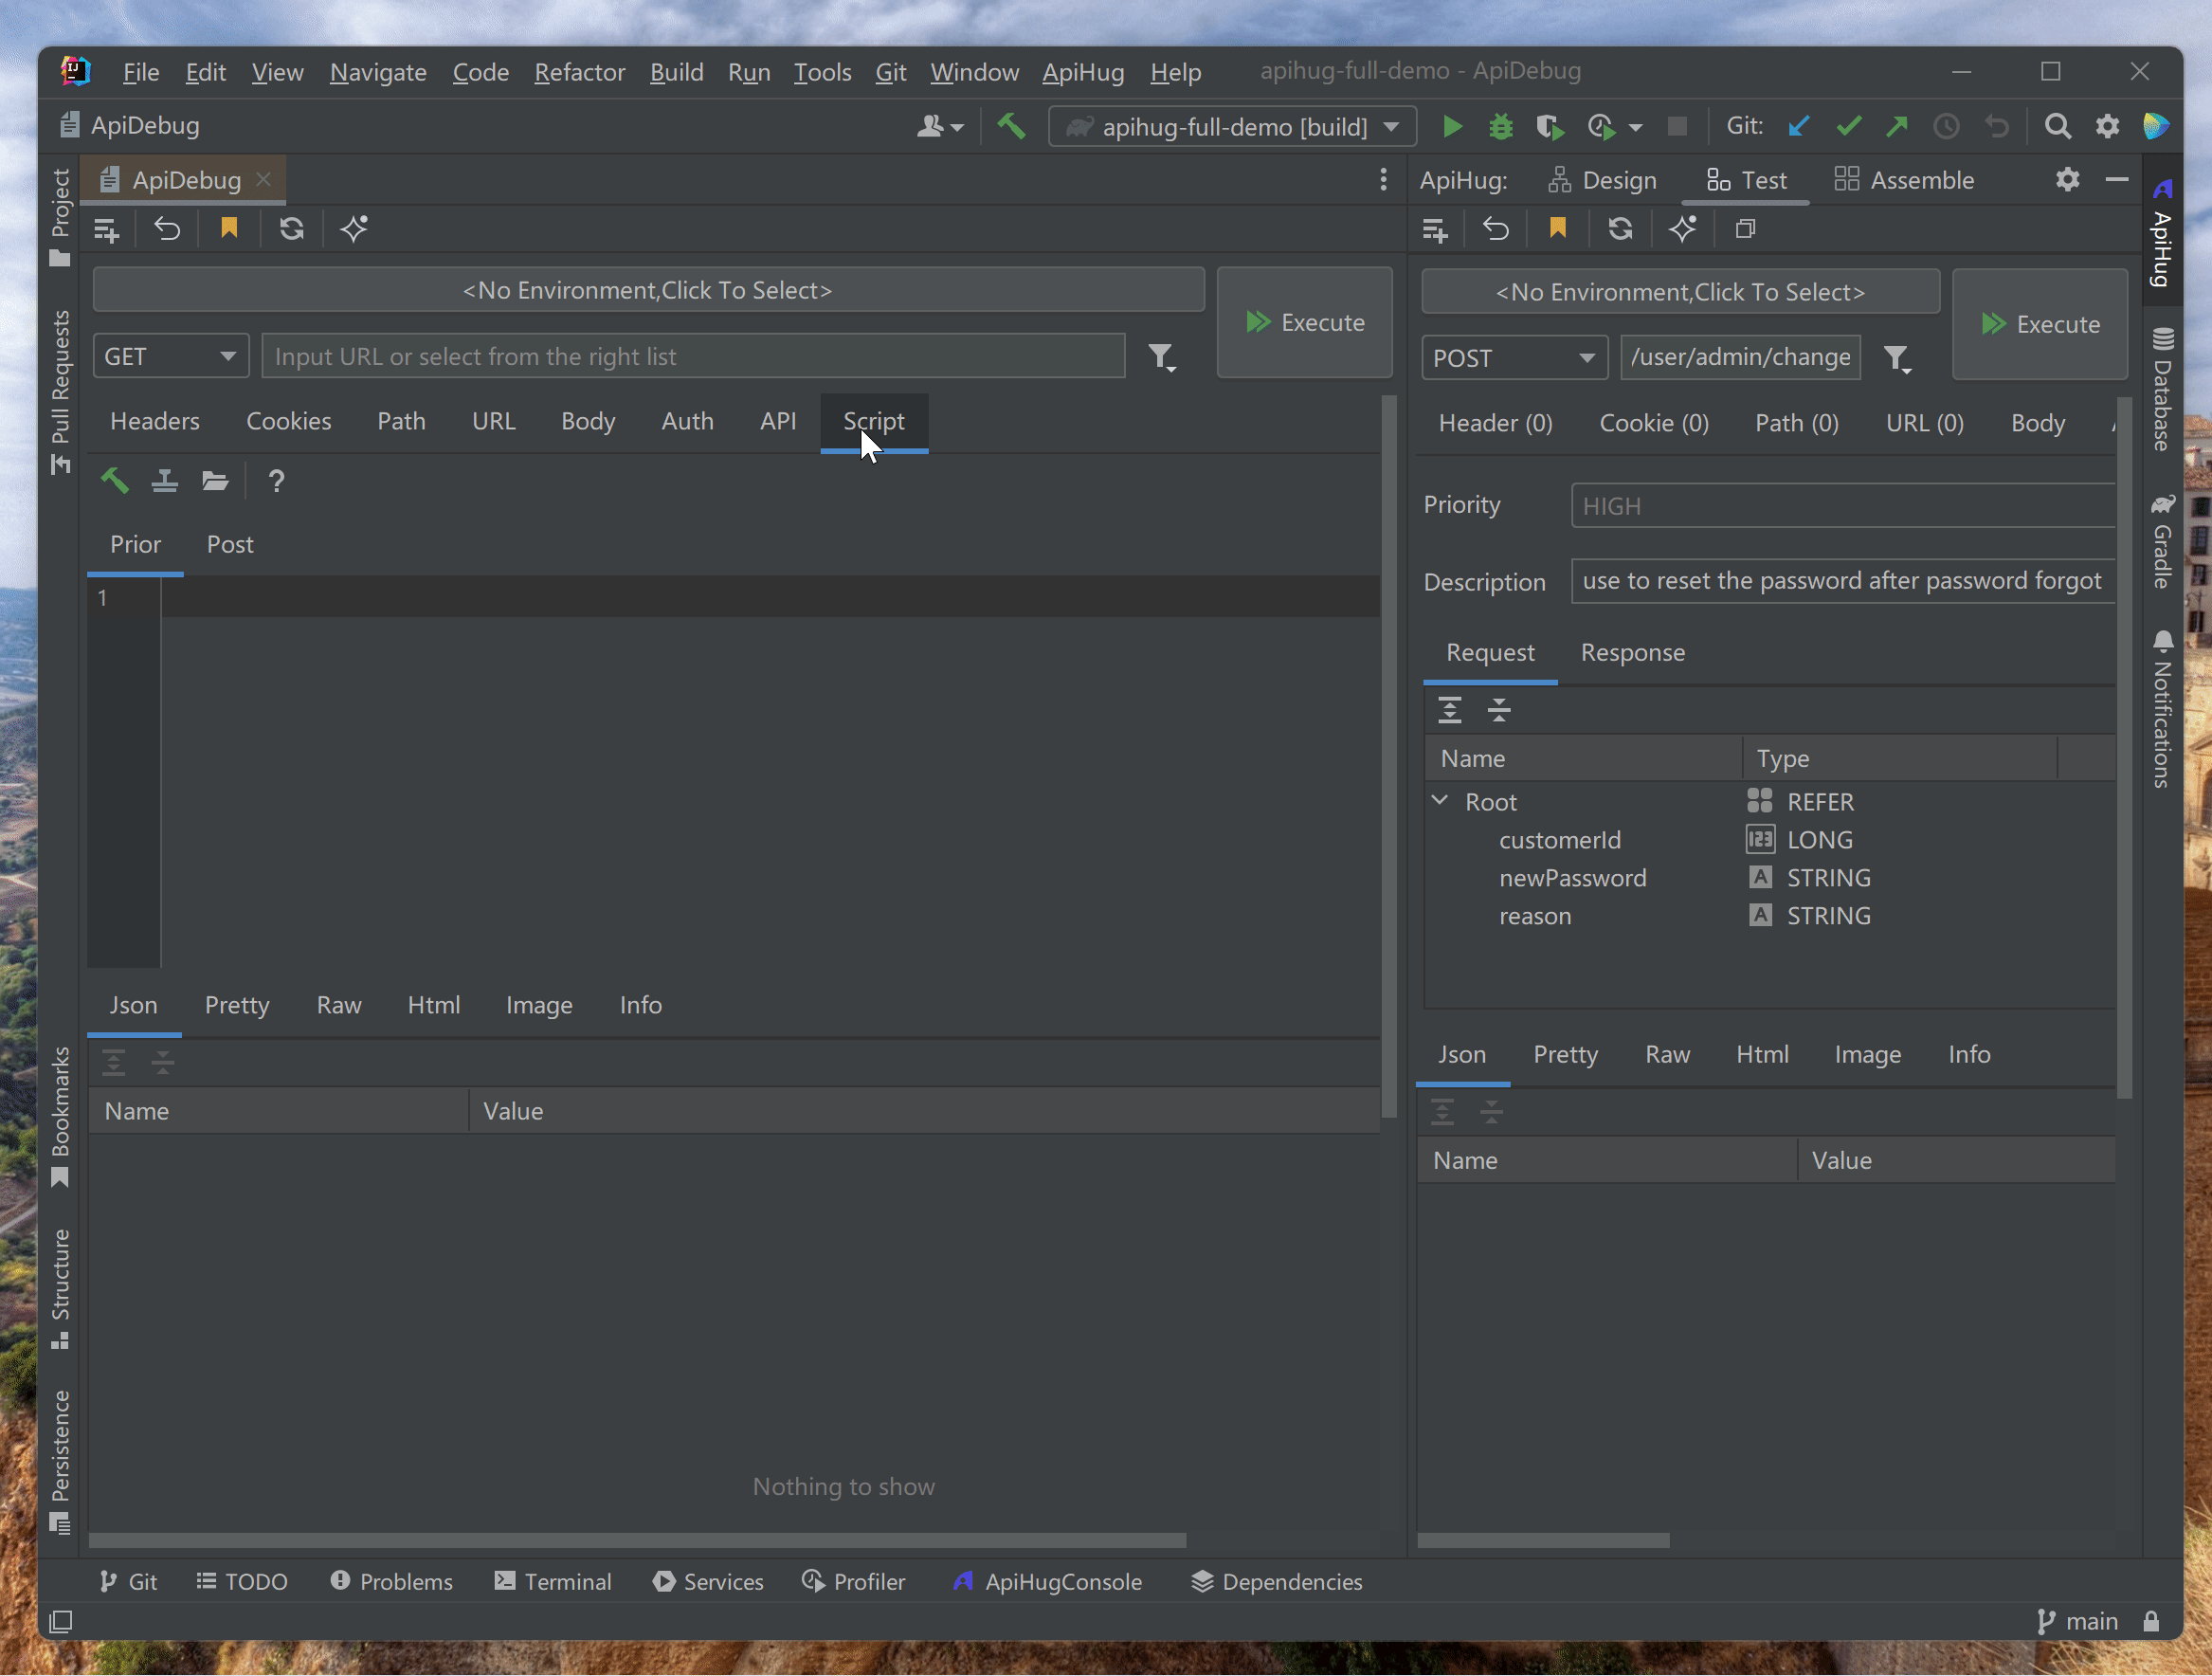Click the undo icon on the right toolbar
2212x1676 pixels.
click(x=1494, y=228)
